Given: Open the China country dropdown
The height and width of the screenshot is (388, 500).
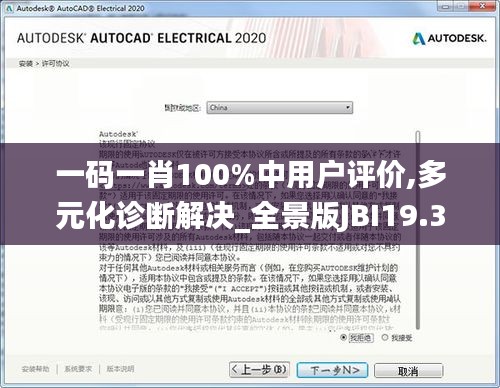Looking at the screenshot, I should click(x=279, y=108).
